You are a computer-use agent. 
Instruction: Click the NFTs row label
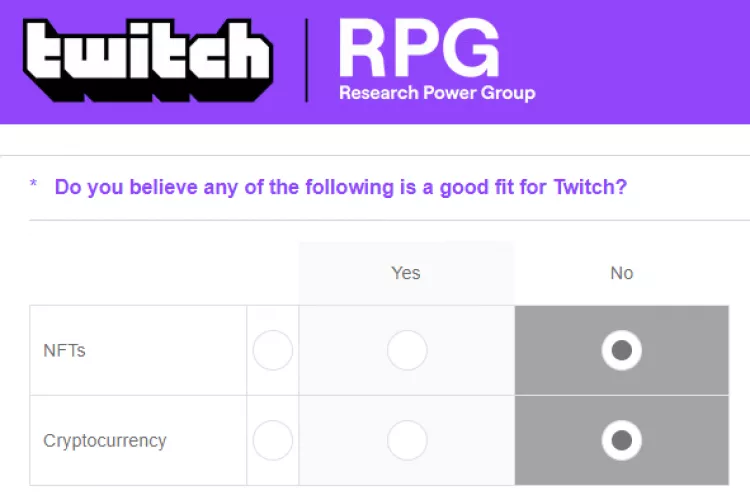click(65, 351)
